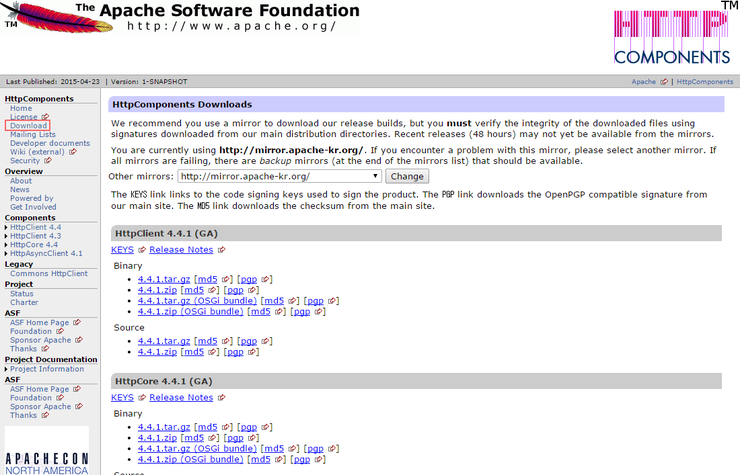Click HttpComponents breadcrumb link at top right
Screen dimensions: 740x475
(x=705, y=82)
